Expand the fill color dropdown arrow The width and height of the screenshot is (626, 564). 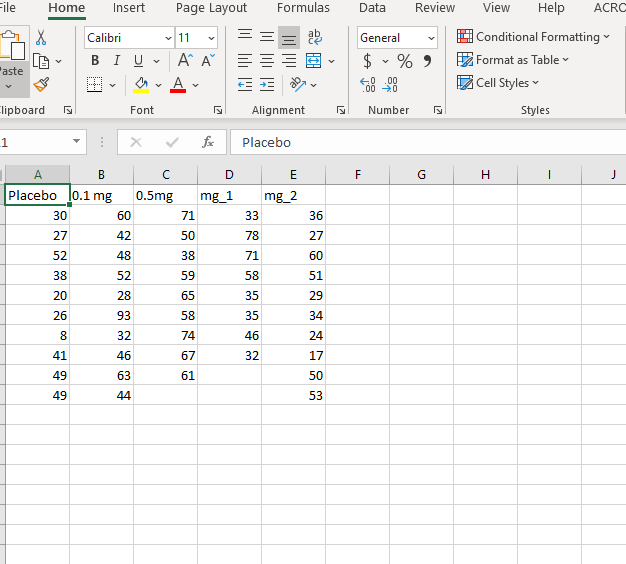coord(158,85)
